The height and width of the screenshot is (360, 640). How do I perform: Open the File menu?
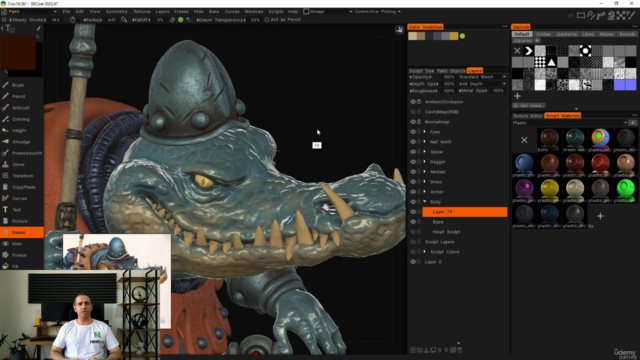(x=67, y=11)
